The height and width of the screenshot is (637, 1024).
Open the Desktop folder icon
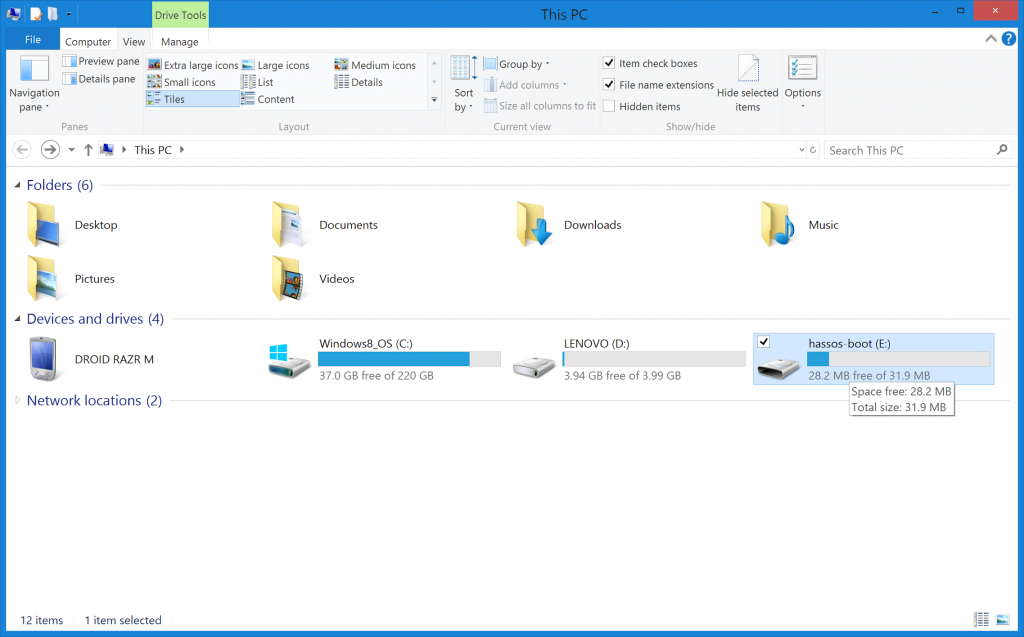tap(44, 225)
